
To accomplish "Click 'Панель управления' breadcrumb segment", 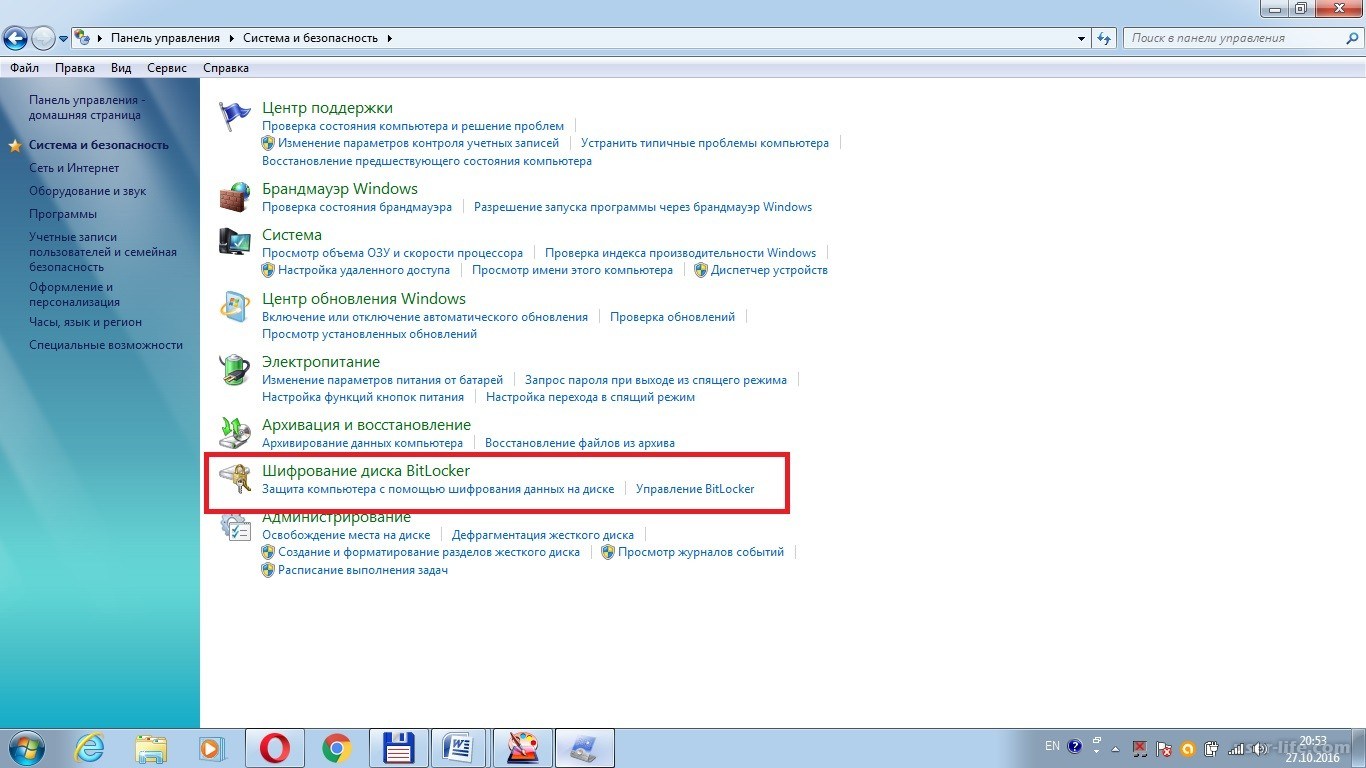I will click(165, 38).
